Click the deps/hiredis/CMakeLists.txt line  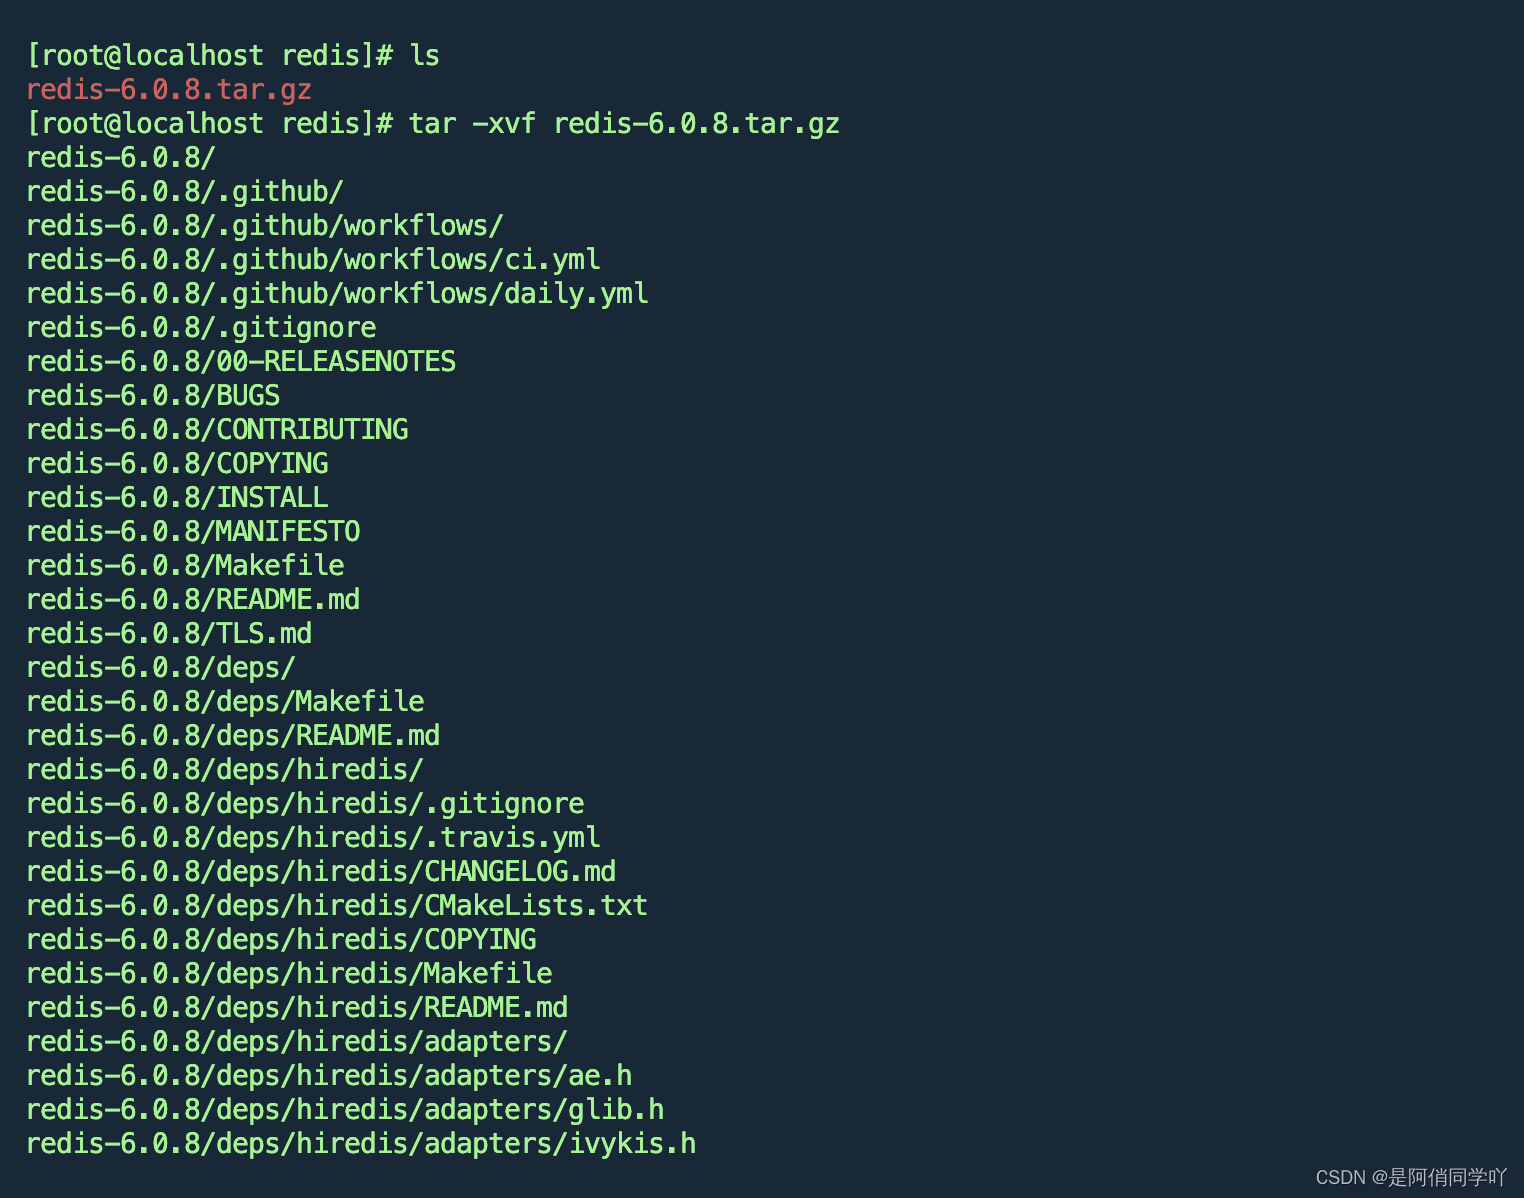[x=337, y=906]
